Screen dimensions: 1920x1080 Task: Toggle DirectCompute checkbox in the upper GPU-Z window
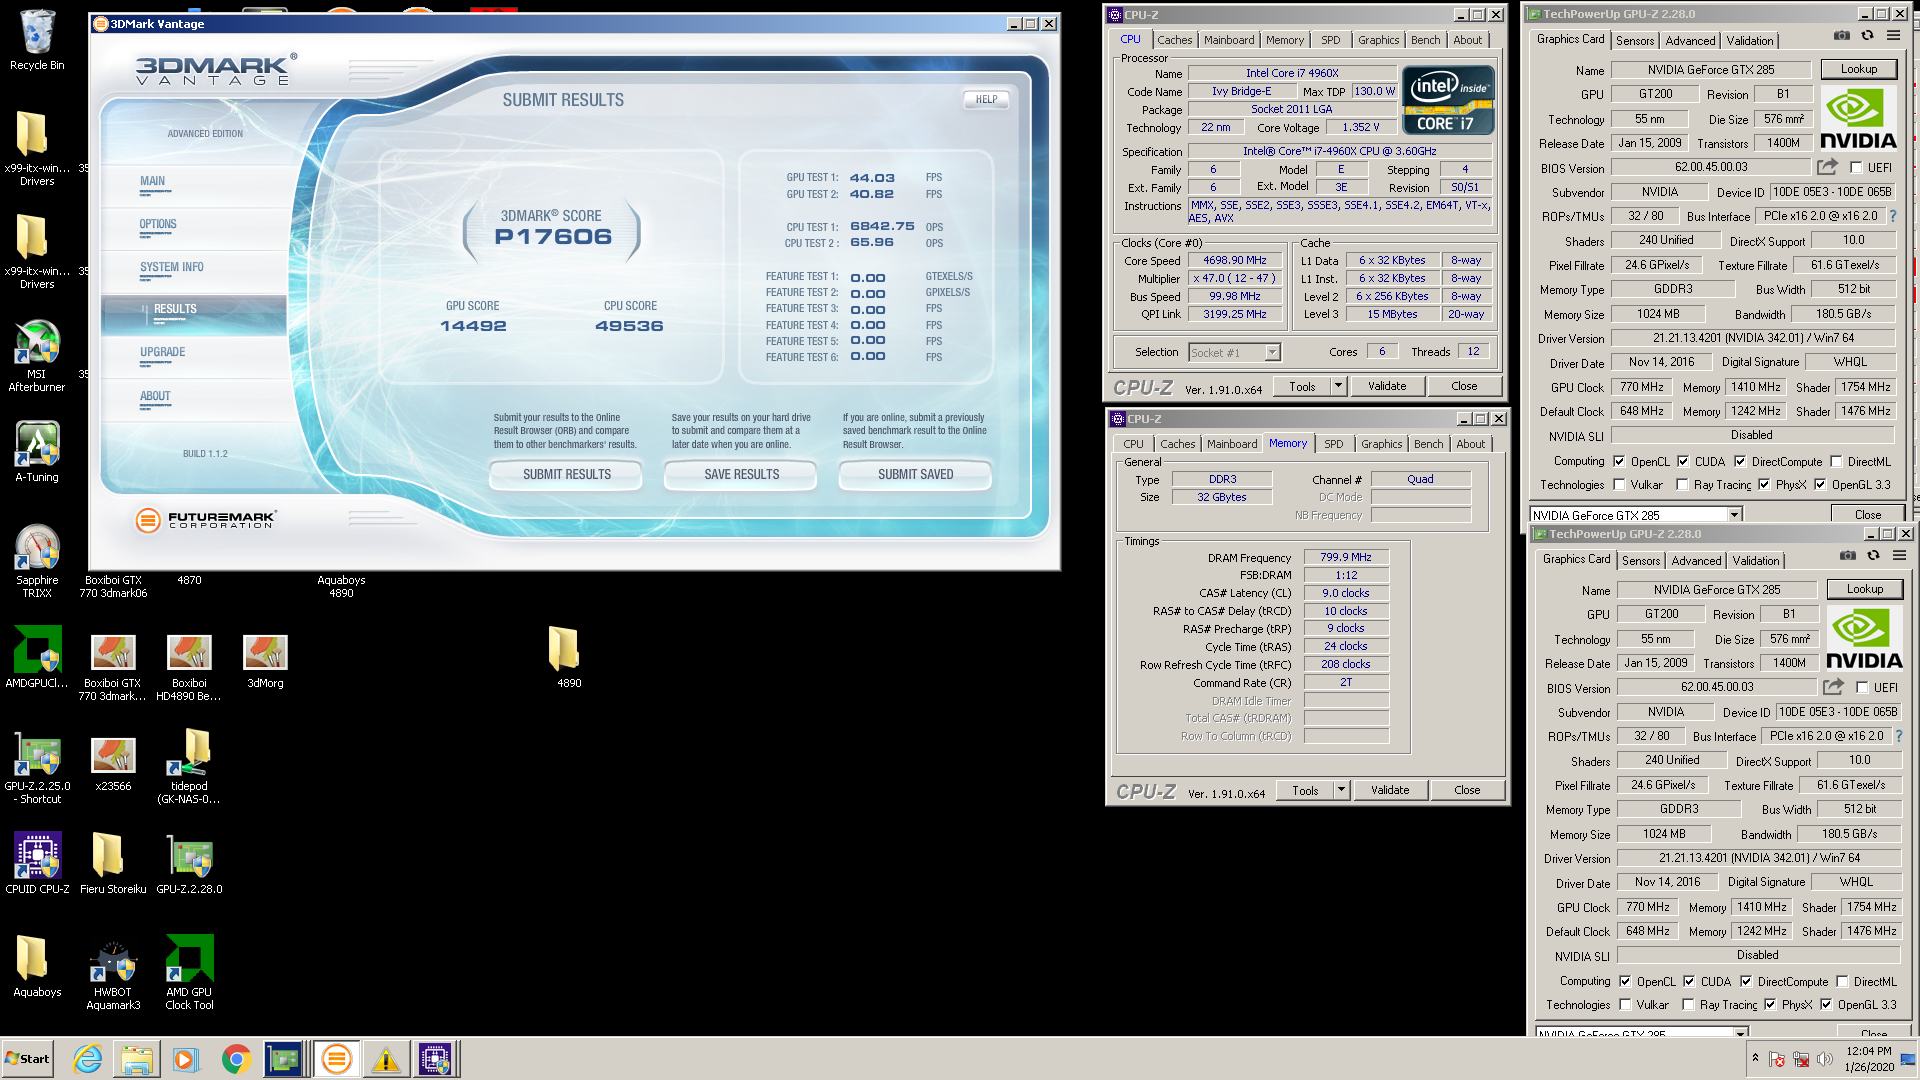(x=1740, y=462)
